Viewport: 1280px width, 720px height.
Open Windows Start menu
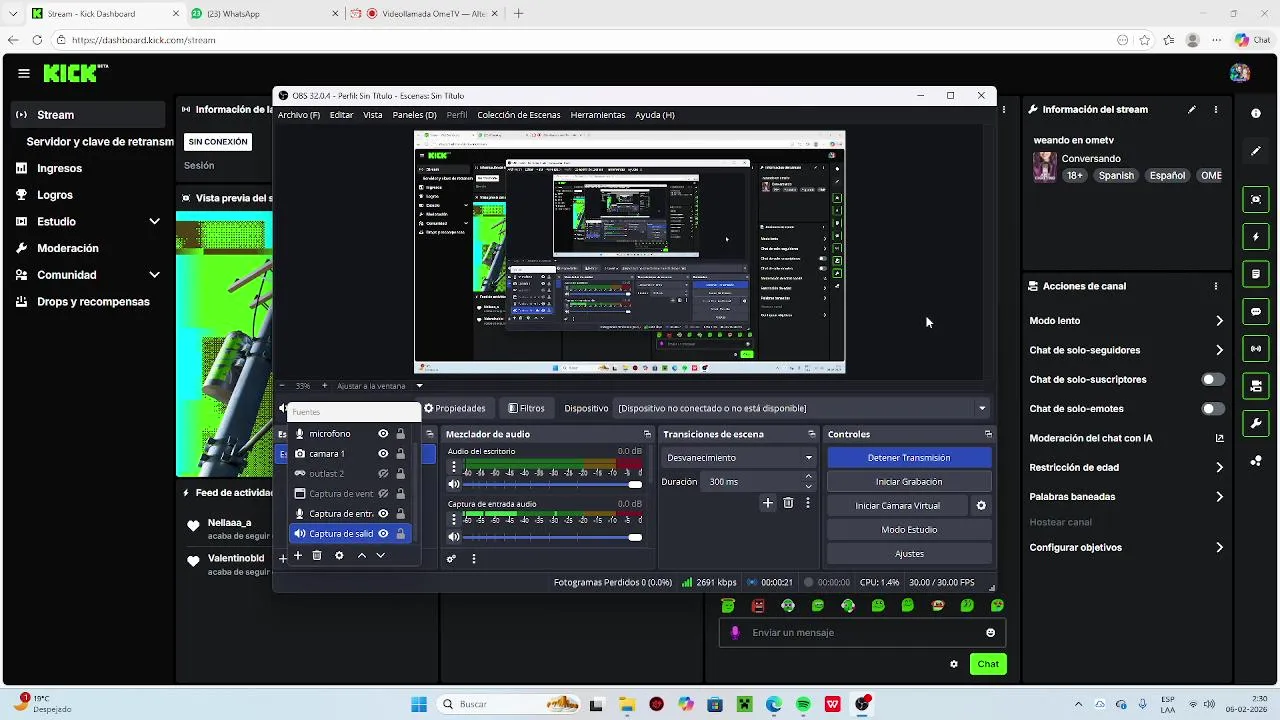(x=419, y=704)
